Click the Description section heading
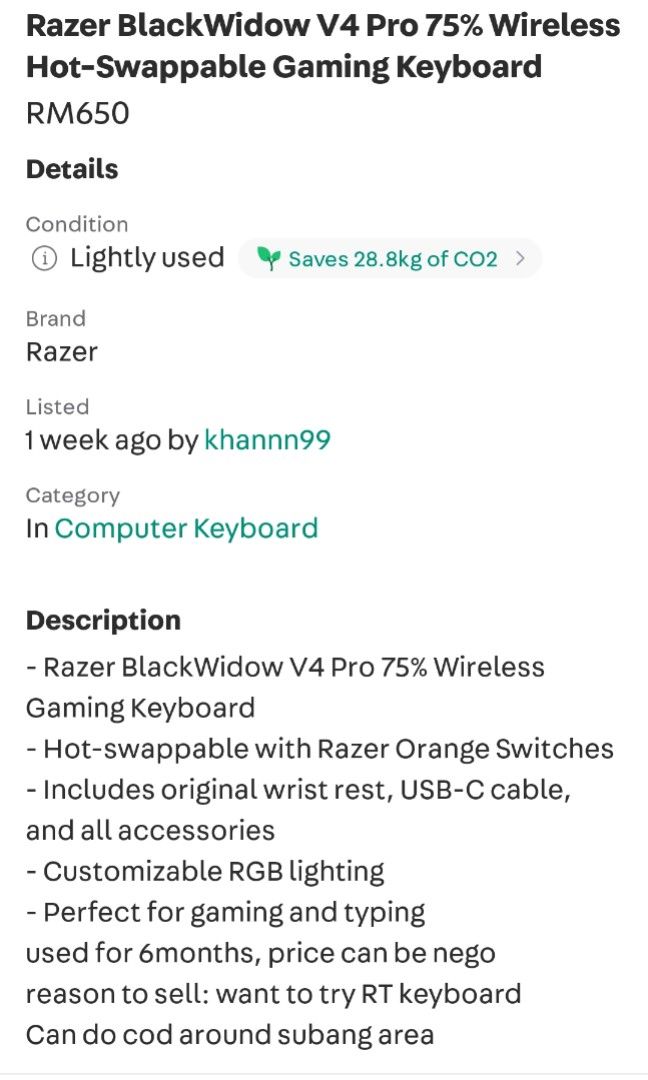The width and height of the screenshot is (648, 1080). click(x=103, y=621)
